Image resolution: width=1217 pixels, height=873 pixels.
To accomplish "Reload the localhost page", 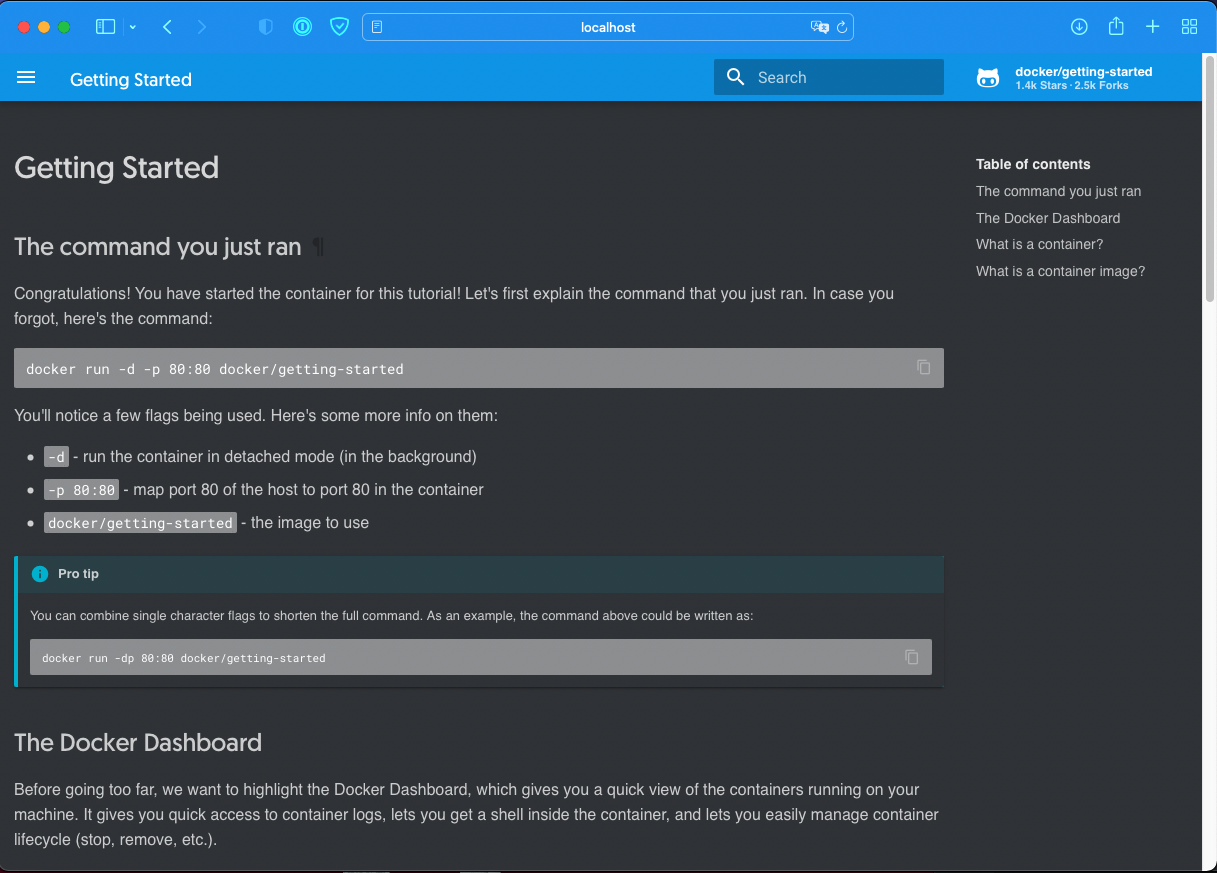I will 842,27.
